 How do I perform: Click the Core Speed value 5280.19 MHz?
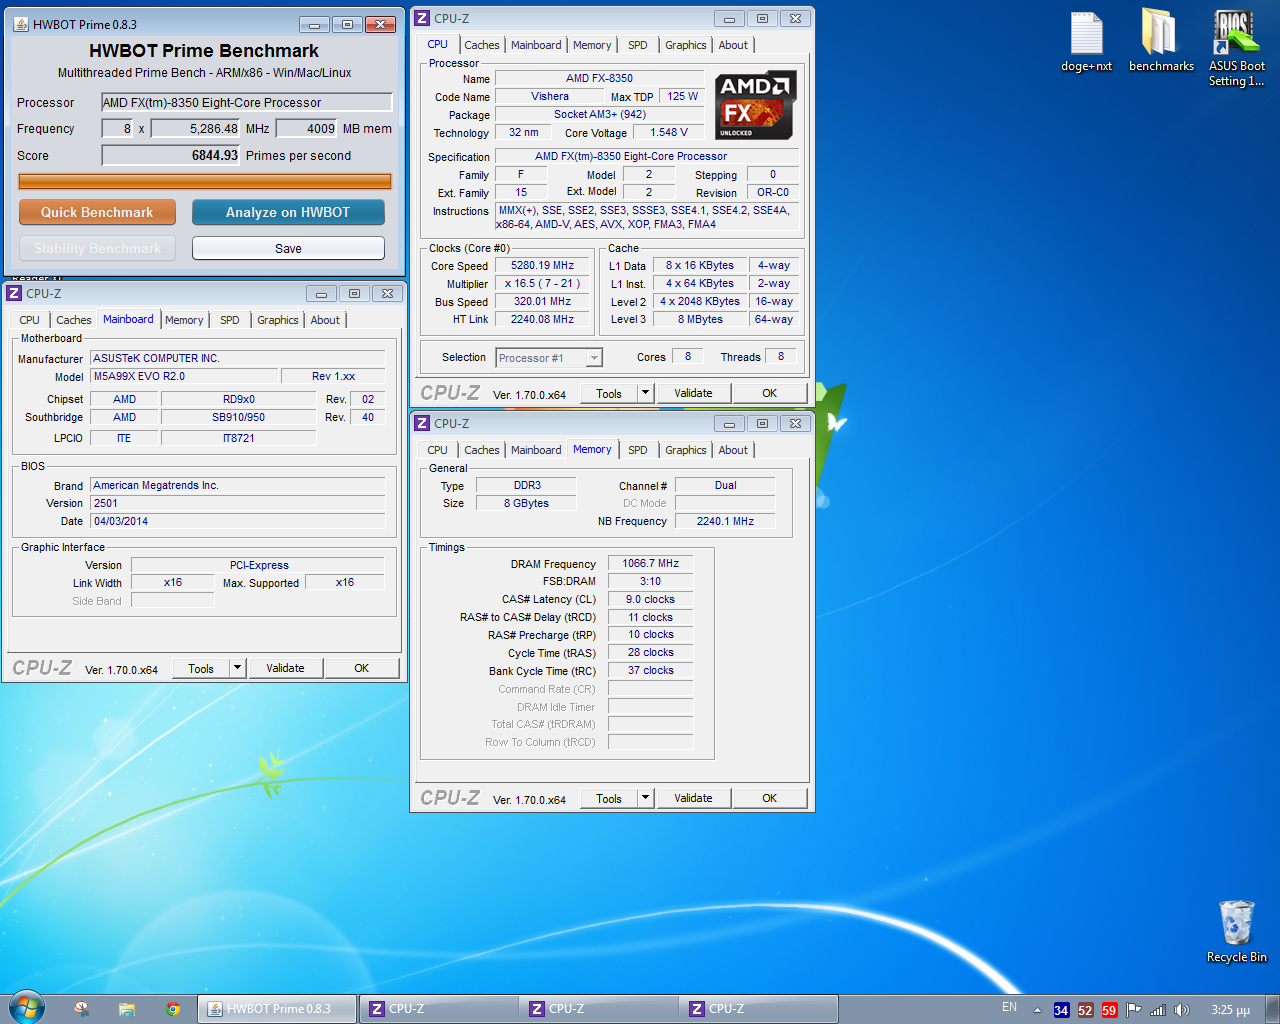[x=542, y=266]
